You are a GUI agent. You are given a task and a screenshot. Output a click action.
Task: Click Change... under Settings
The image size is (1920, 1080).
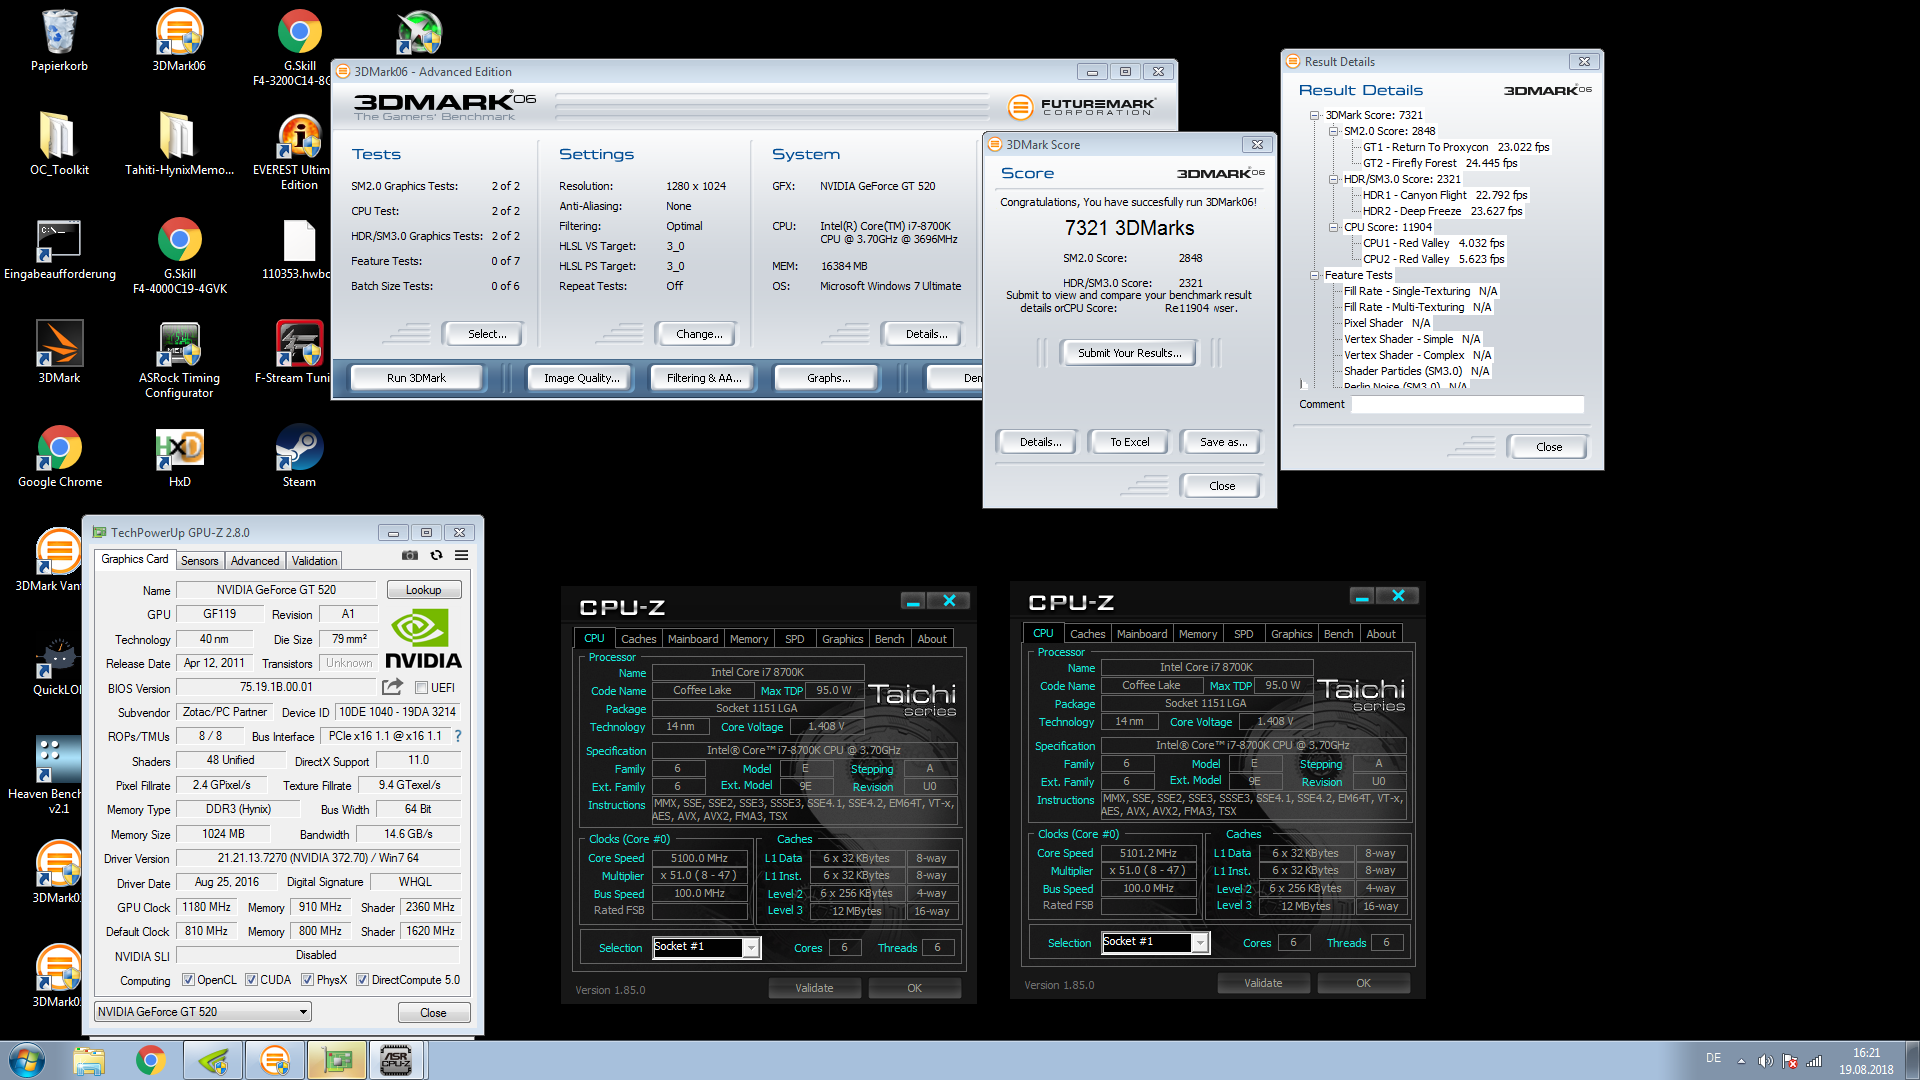(699, 334)
